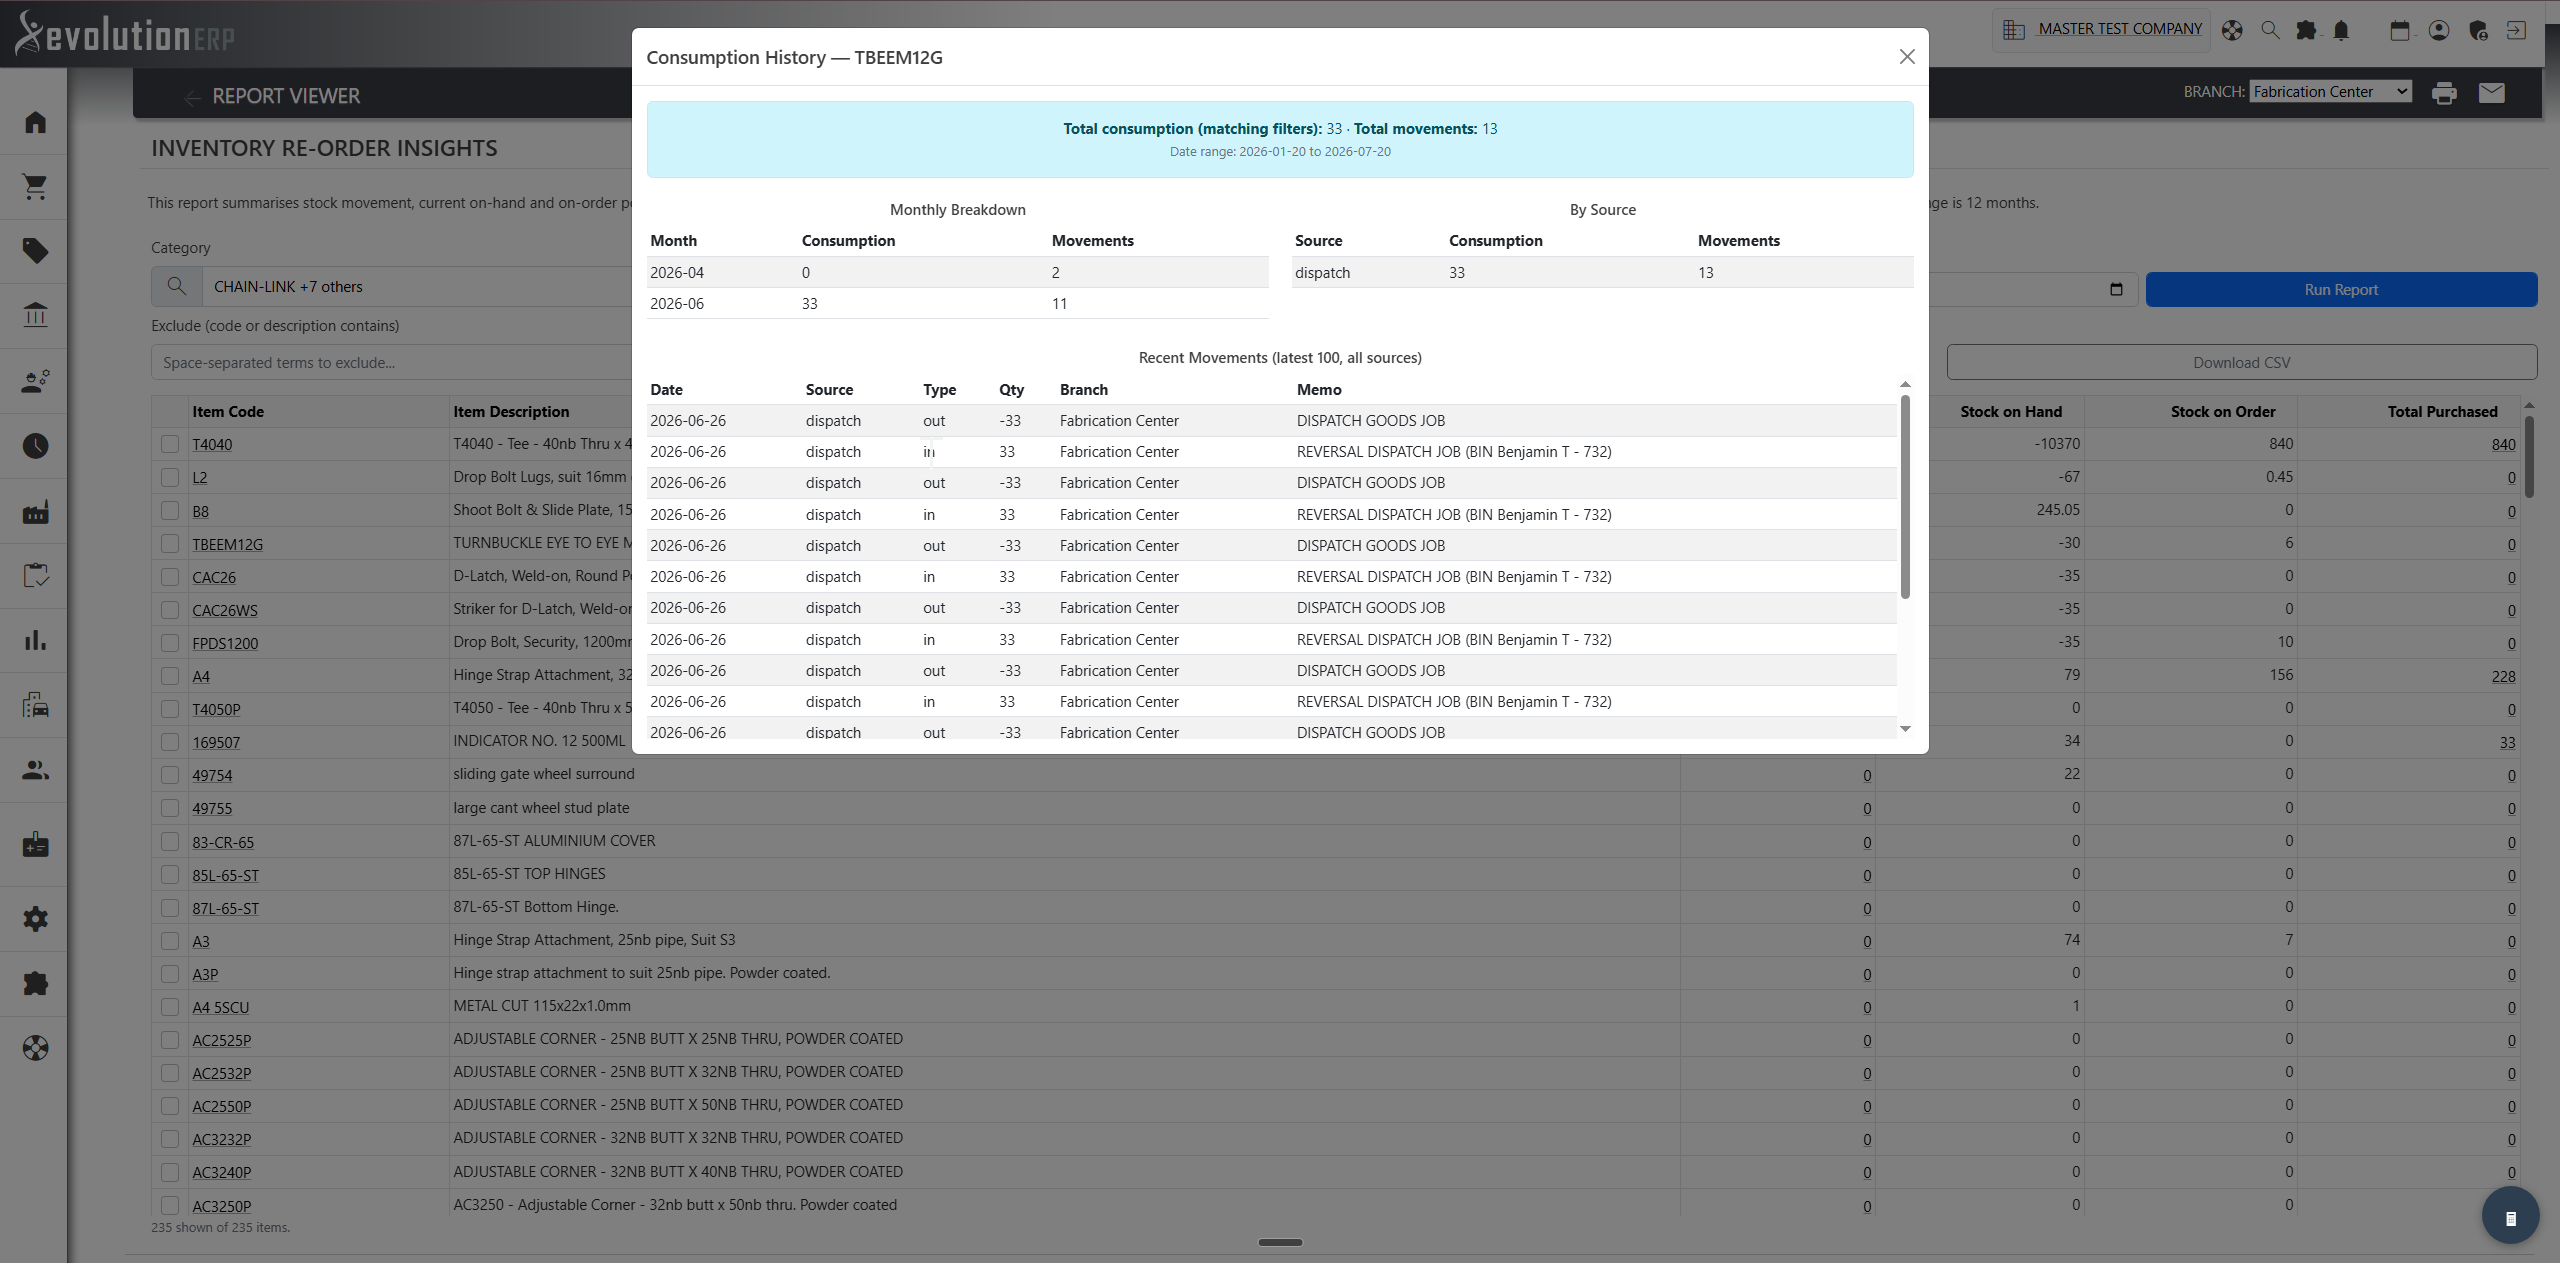This screenshot has height=1263, width=2560.
Task: Click the Memo column header
Action: tap(1319, 390)
